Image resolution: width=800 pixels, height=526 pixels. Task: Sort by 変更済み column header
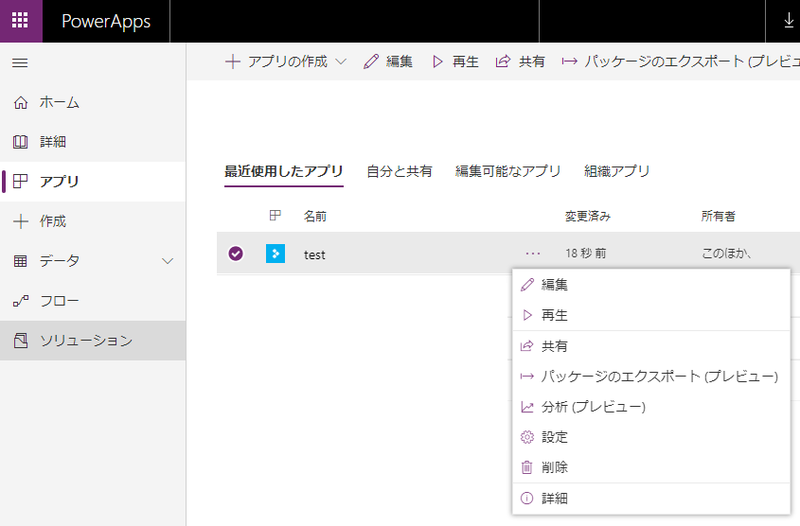pyautogui.click(x=588, y=216)
